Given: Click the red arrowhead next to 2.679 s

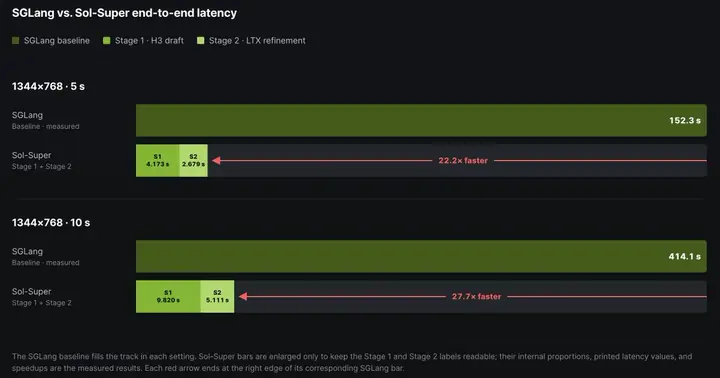Looking at the screenshot, I should [x=216, y=160].
